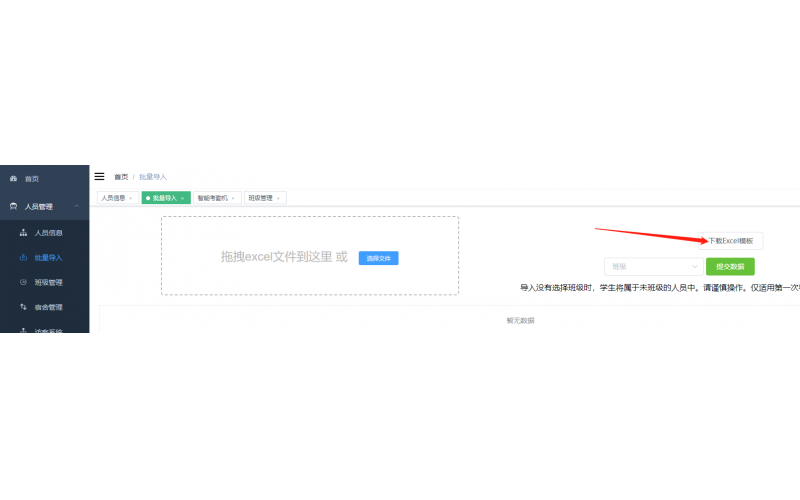The height and width of the screenshot is (500, 800).
Task: Click the 首页 dashboard icon in sidebar
Action: point(14,179)
